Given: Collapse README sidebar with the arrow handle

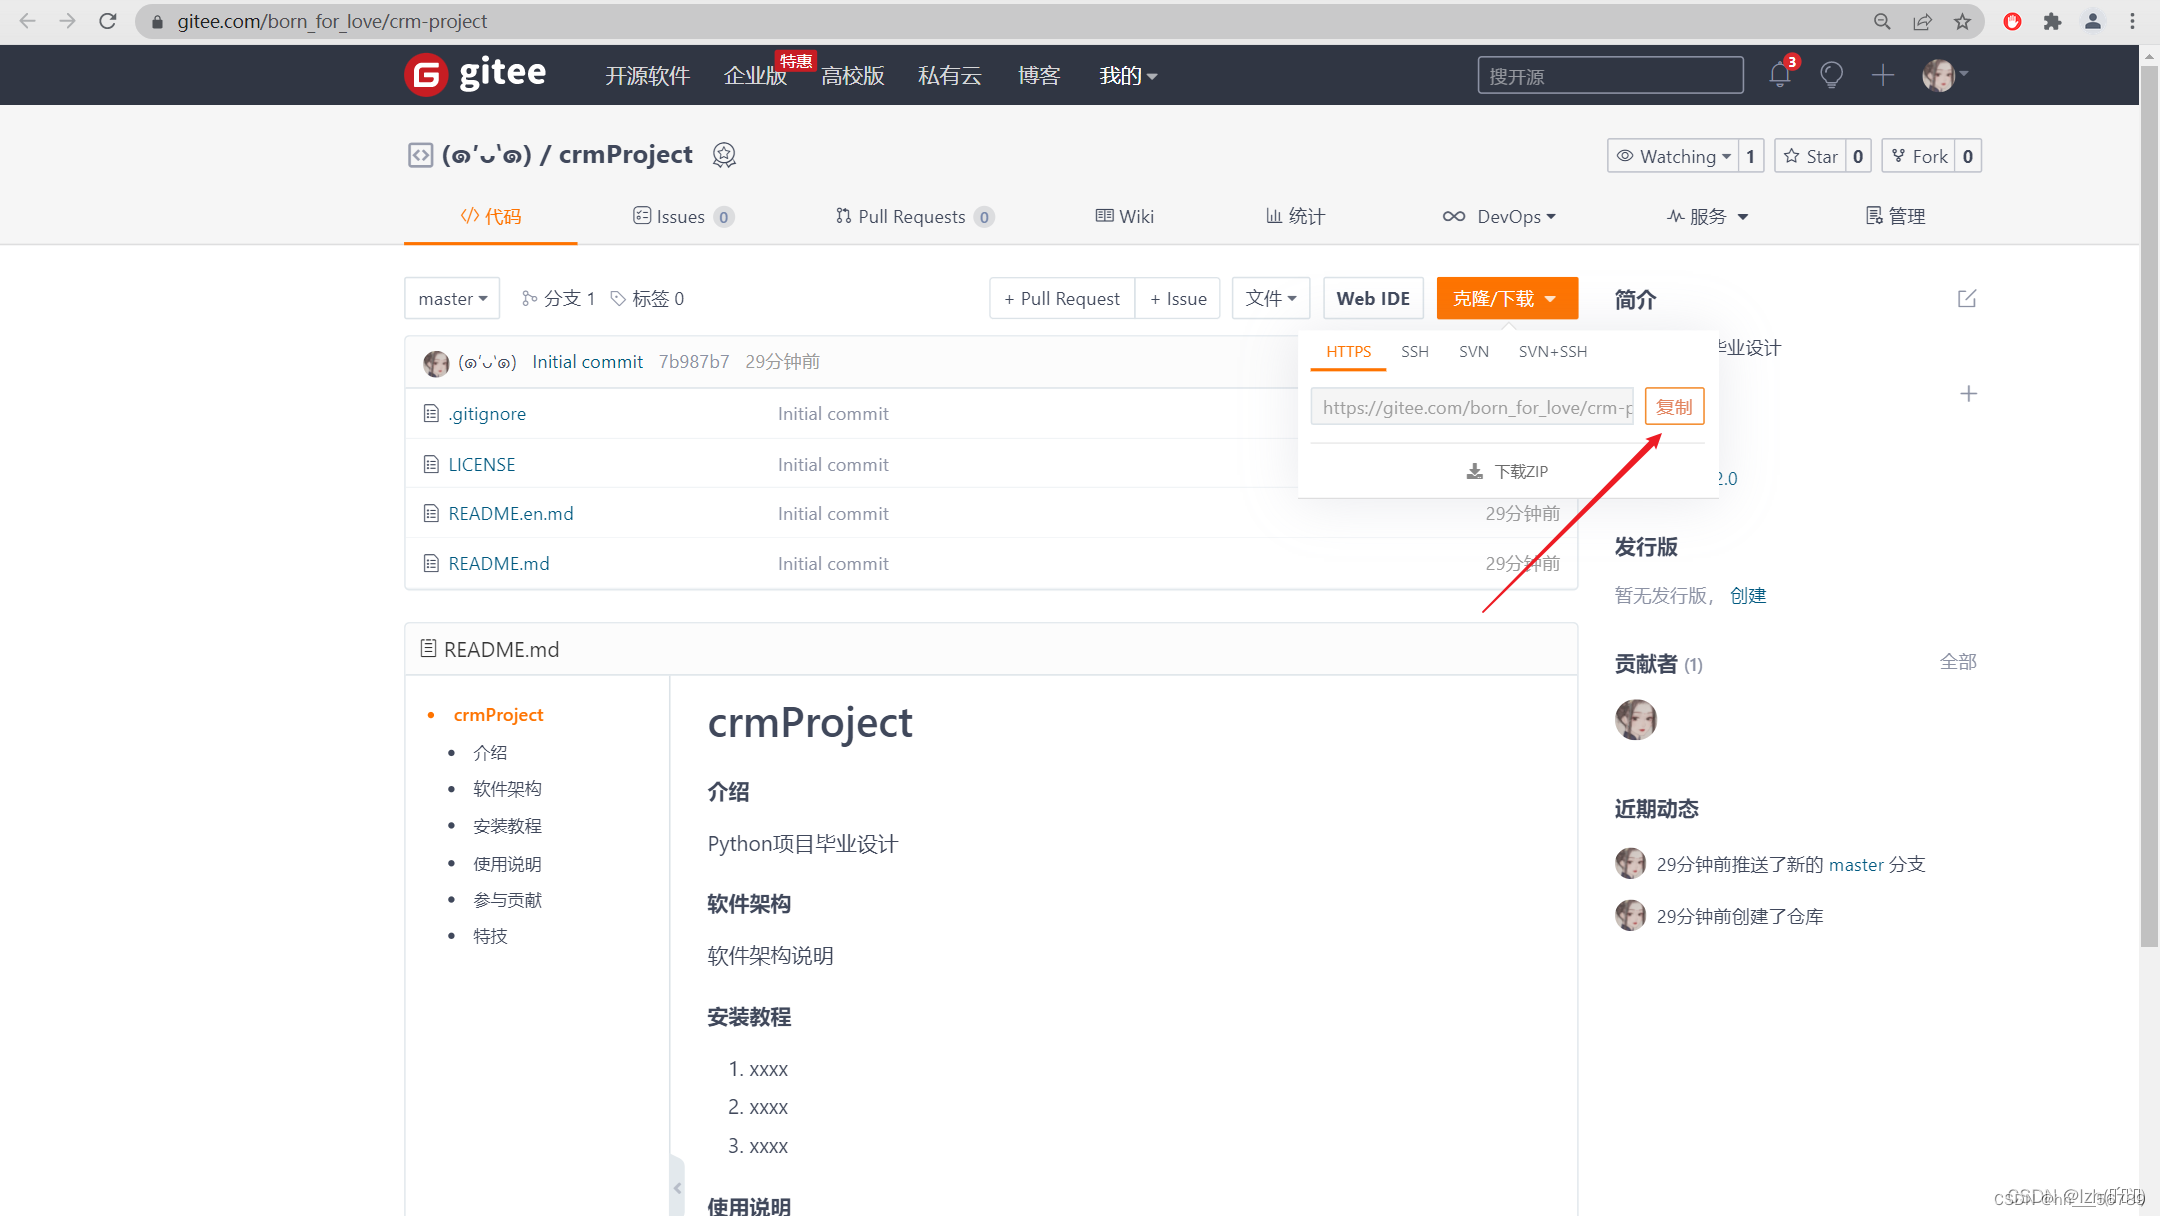Looking at the screenshot, I should click(677, 1188).
